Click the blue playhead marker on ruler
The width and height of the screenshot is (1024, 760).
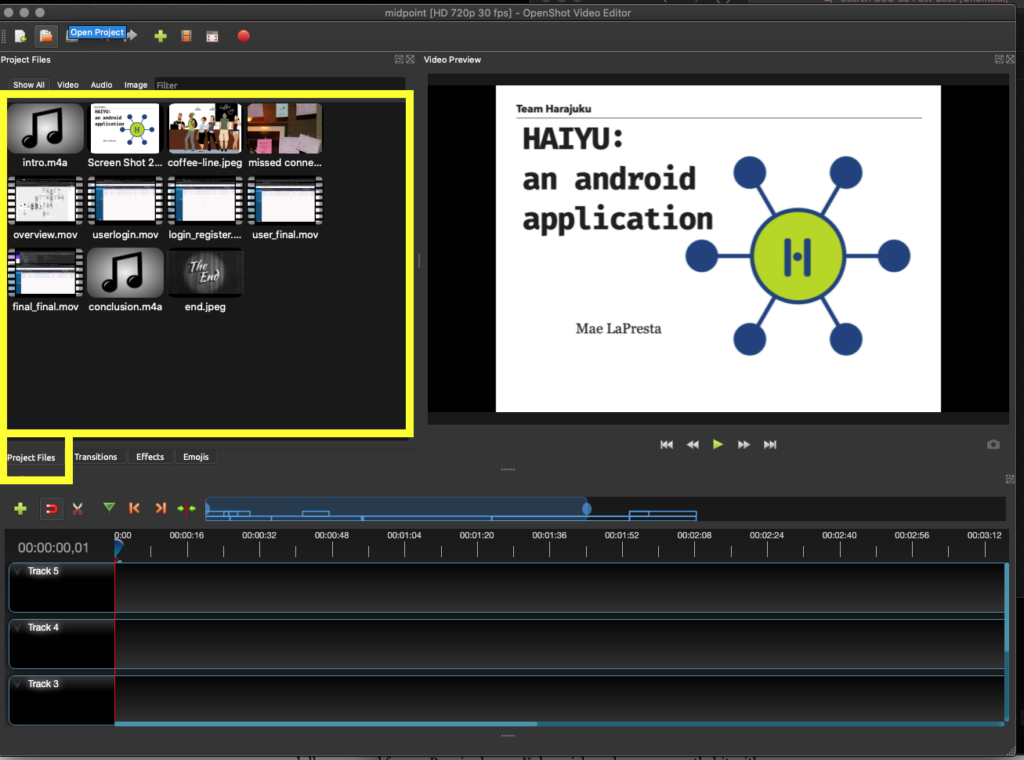click(118, 546)
